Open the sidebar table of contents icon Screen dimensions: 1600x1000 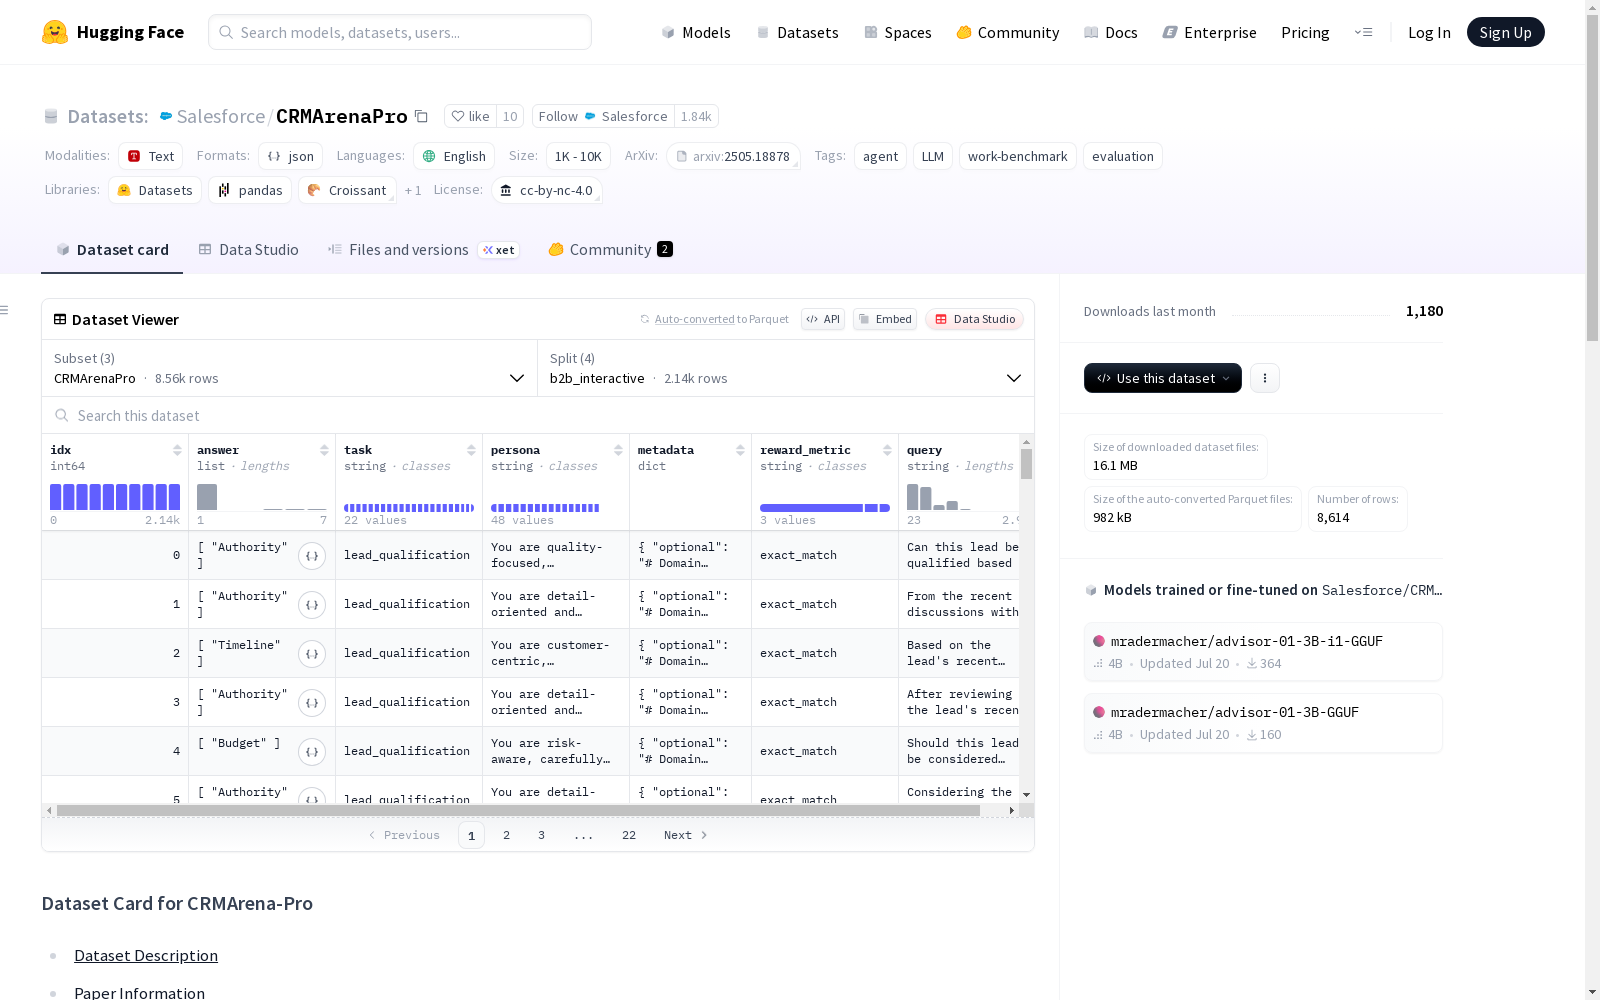[4, 310]
